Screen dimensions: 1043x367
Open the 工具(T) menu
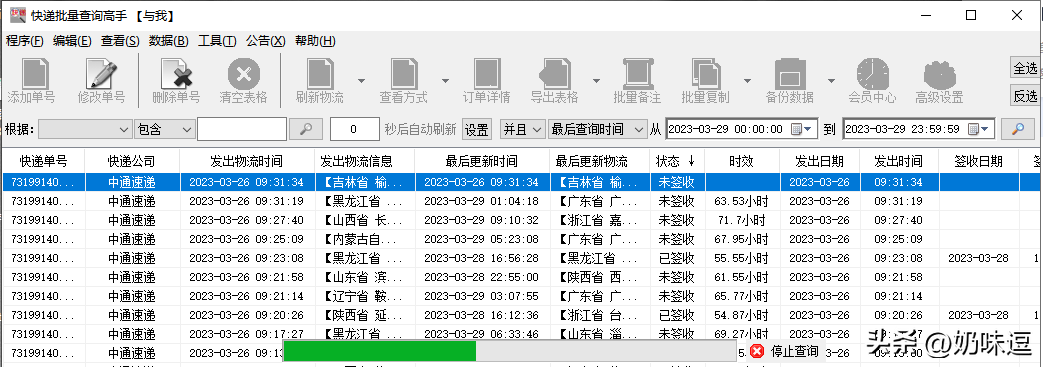coord(217,41)
